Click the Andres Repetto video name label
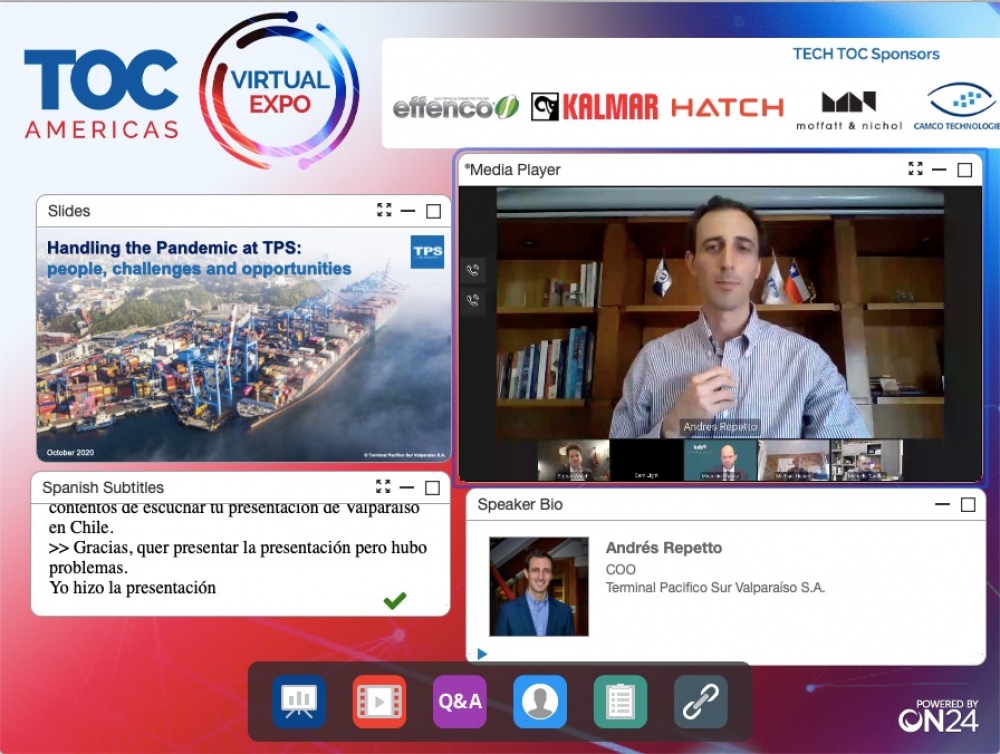This screenshot has height=754, width=1000. (720, 426)
